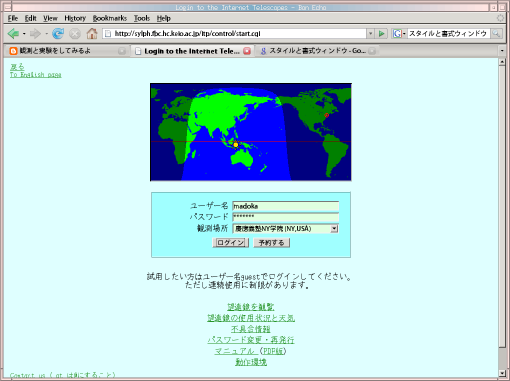
Task: Click the search magnifier icon
Action: click(496, 33)
